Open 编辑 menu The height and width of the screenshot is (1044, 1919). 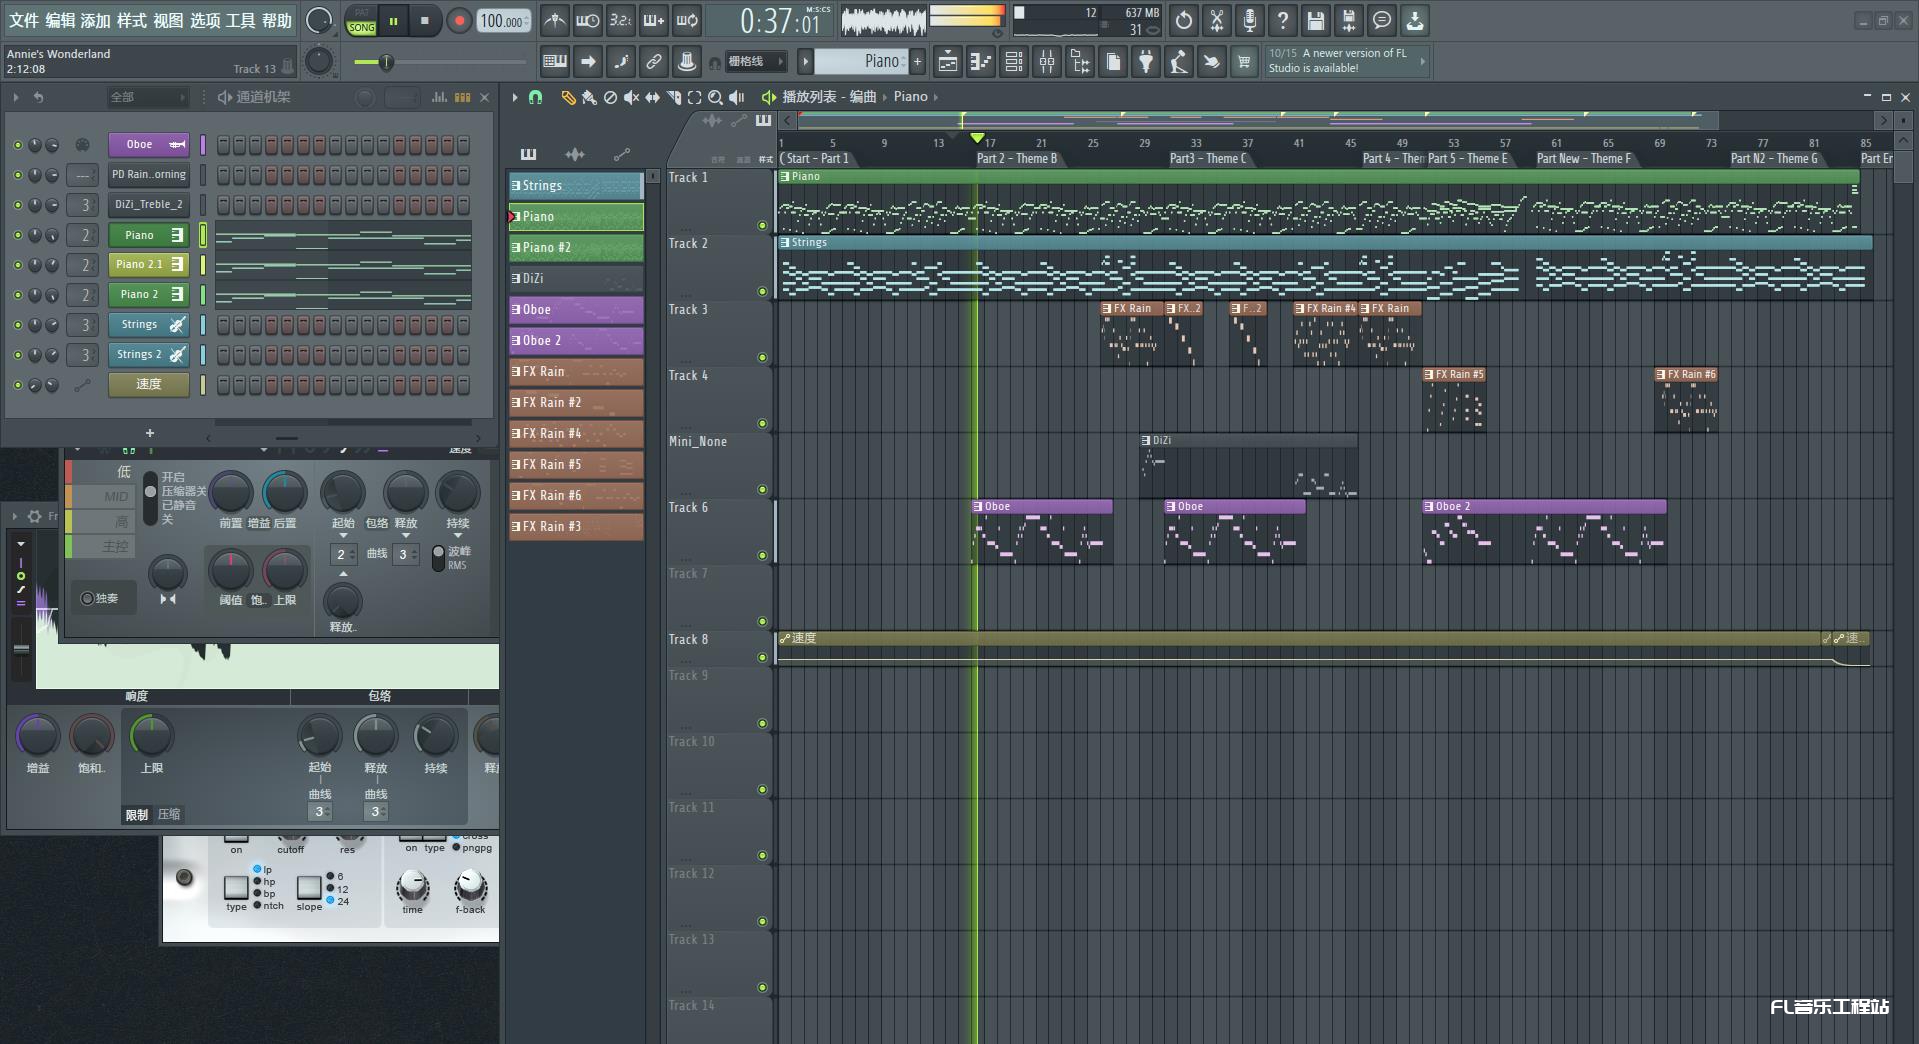coord(60,20)
